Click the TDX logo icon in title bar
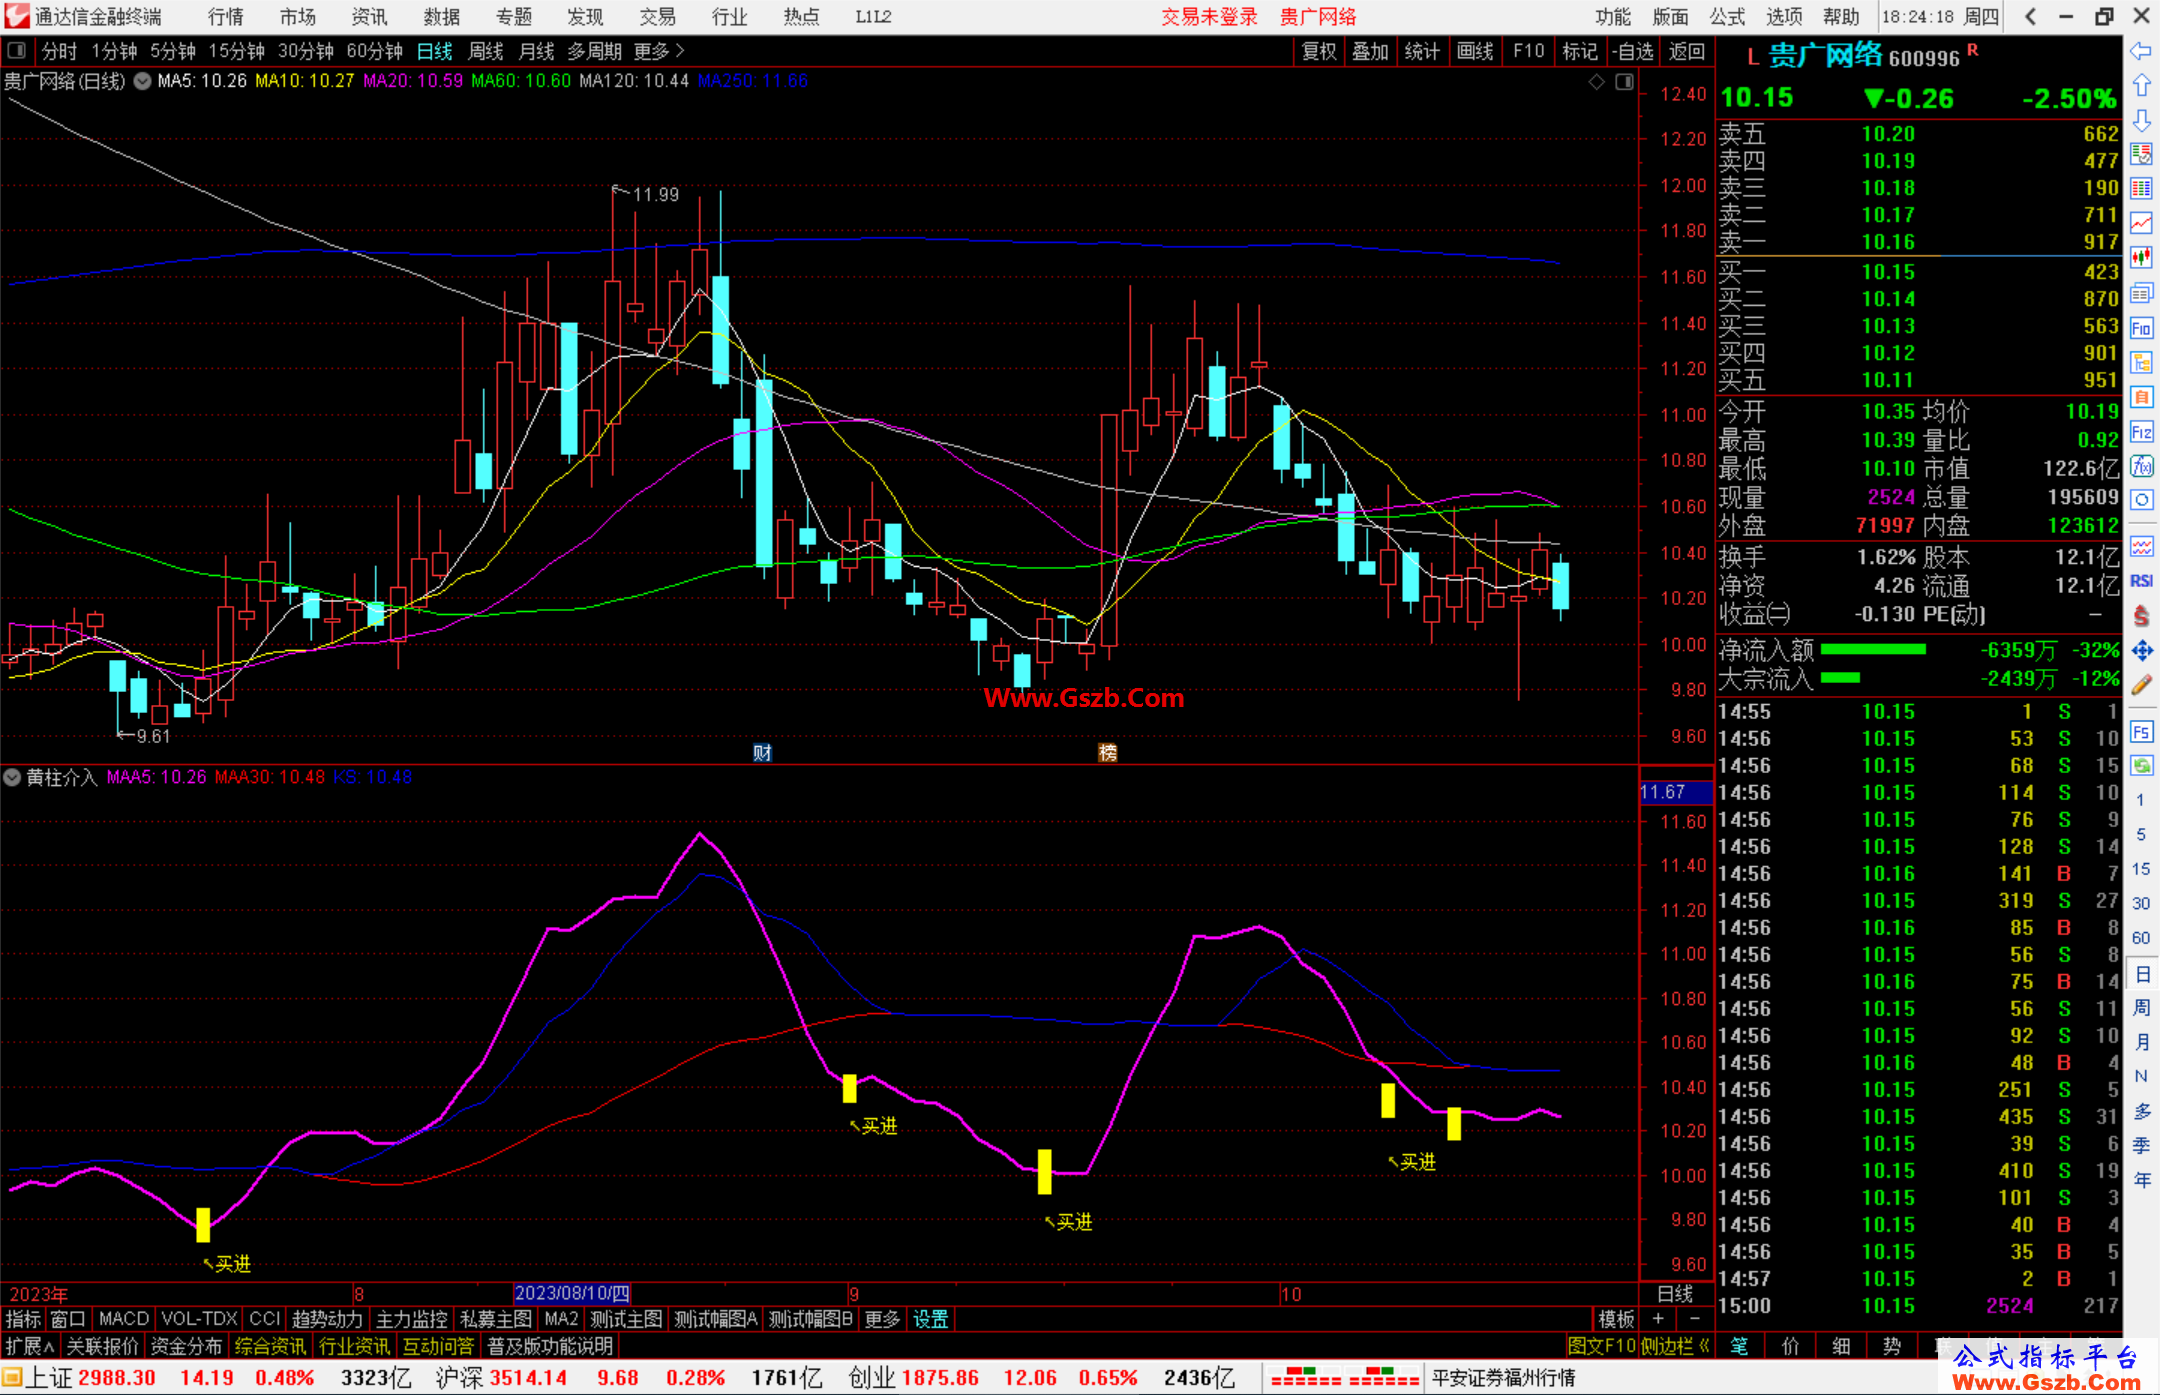Viewport: 2160px width, 1395px height. coord(16,16)
